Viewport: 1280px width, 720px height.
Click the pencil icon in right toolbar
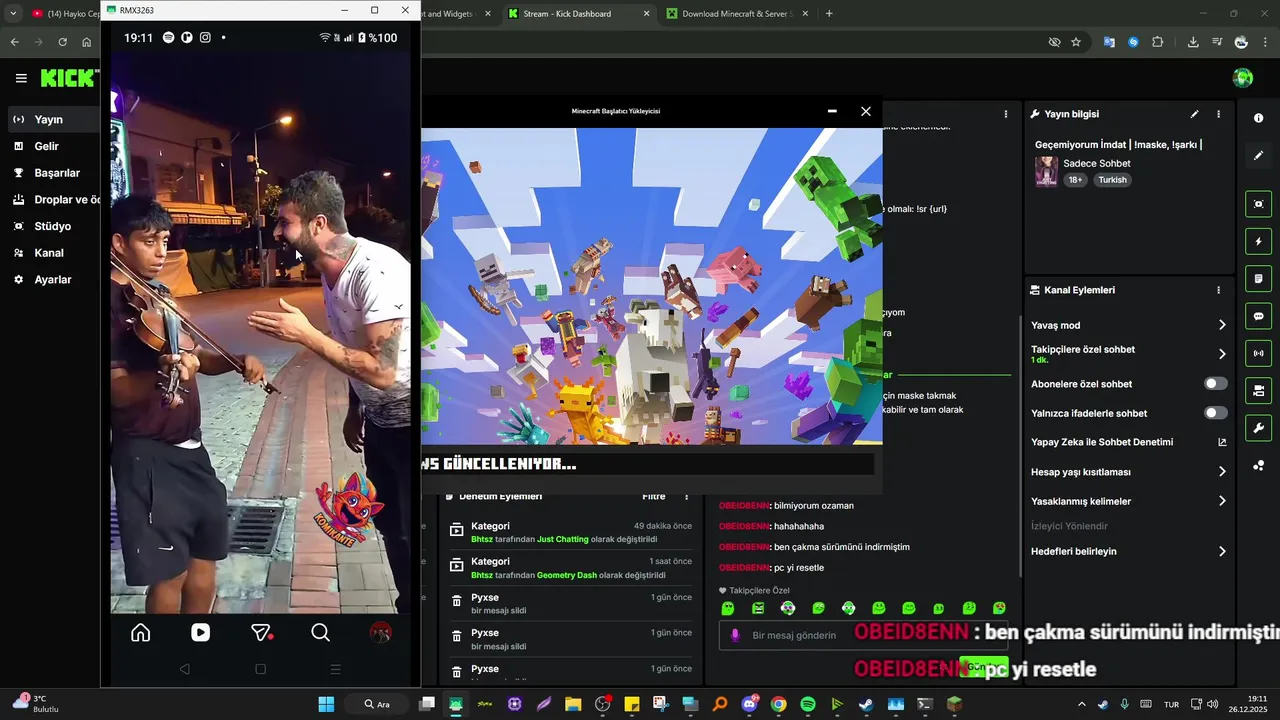tap(1258, 156)
